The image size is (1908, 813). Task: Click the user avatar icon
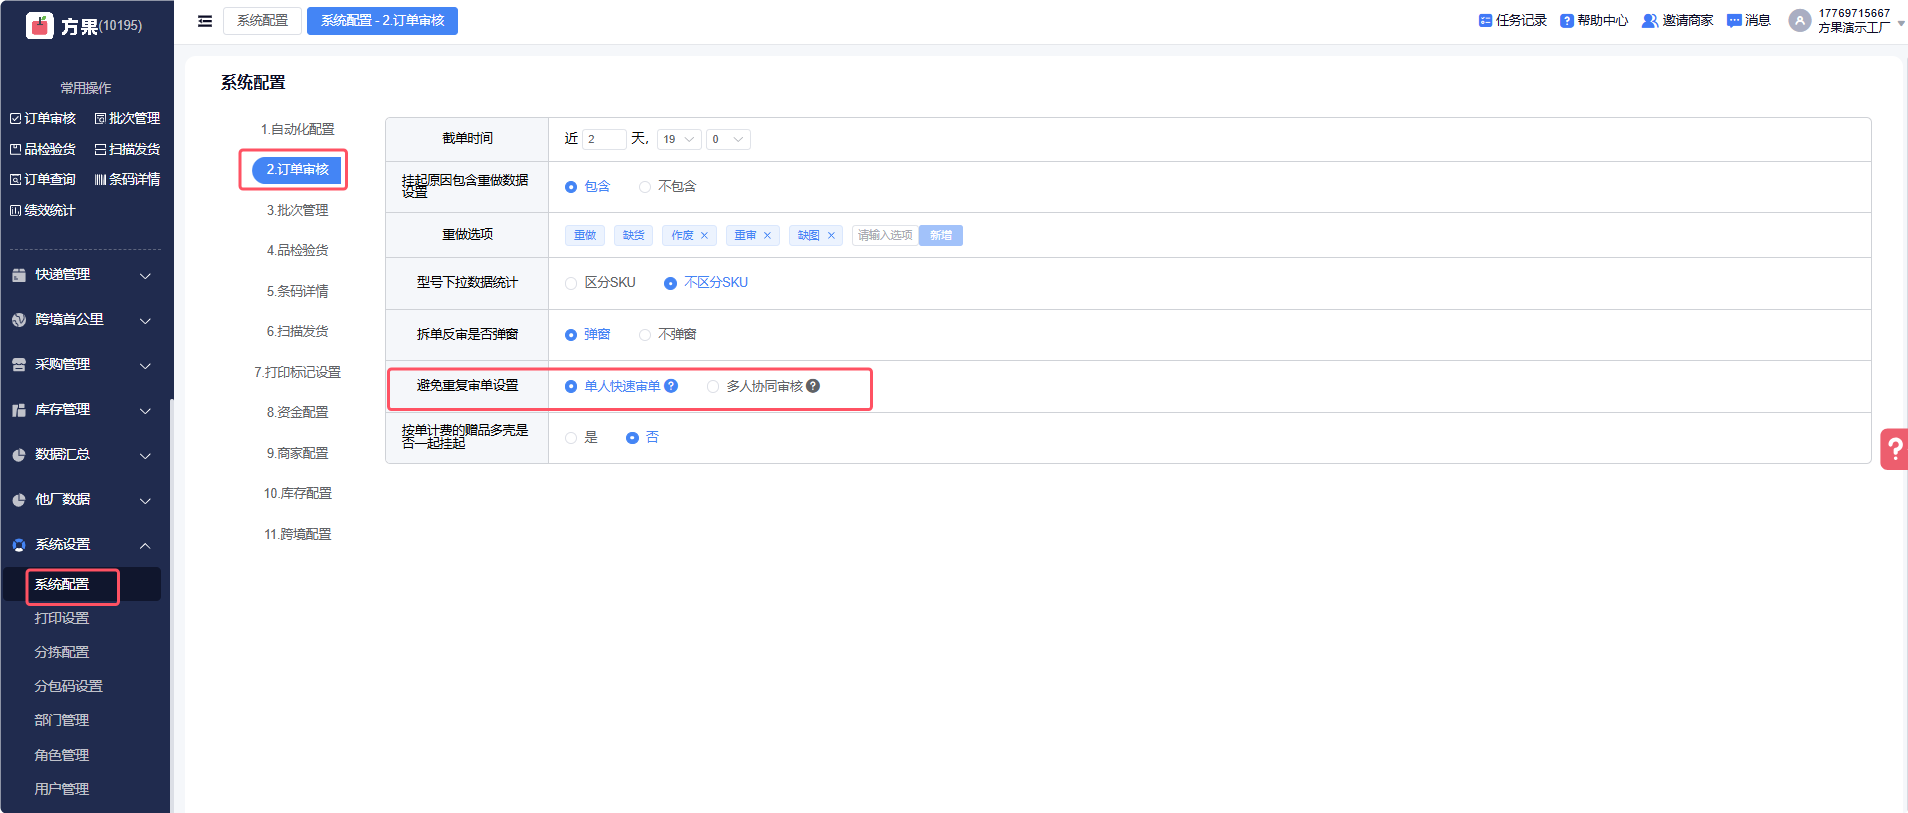[1800, 21]
